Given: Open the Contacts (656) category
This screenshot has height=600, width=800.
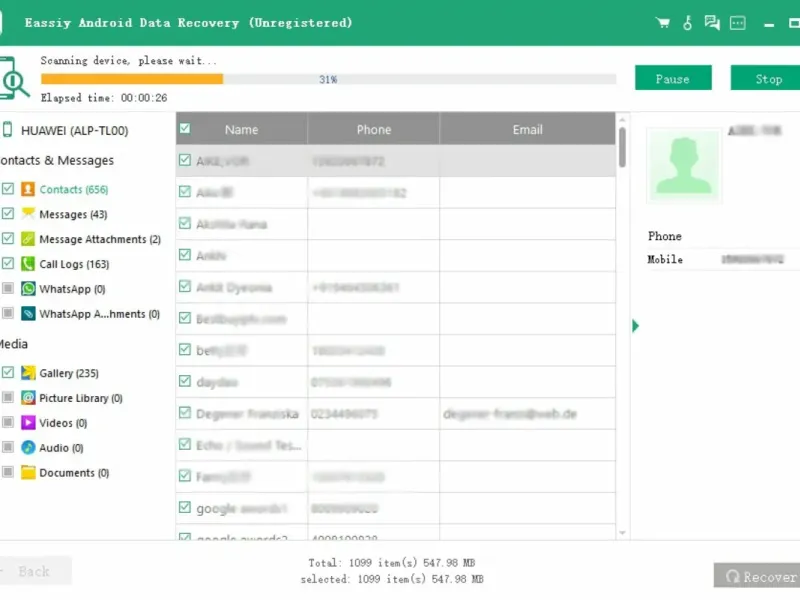Looking at the screenshot, I should 74,190.
